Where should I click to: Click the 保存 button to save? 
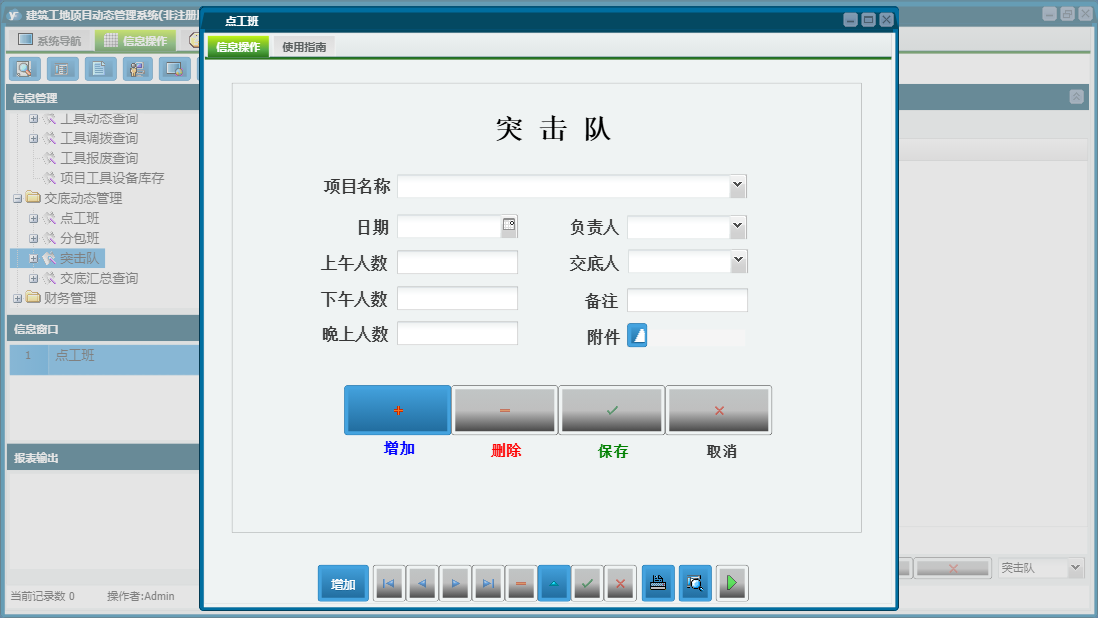(611, 410)
